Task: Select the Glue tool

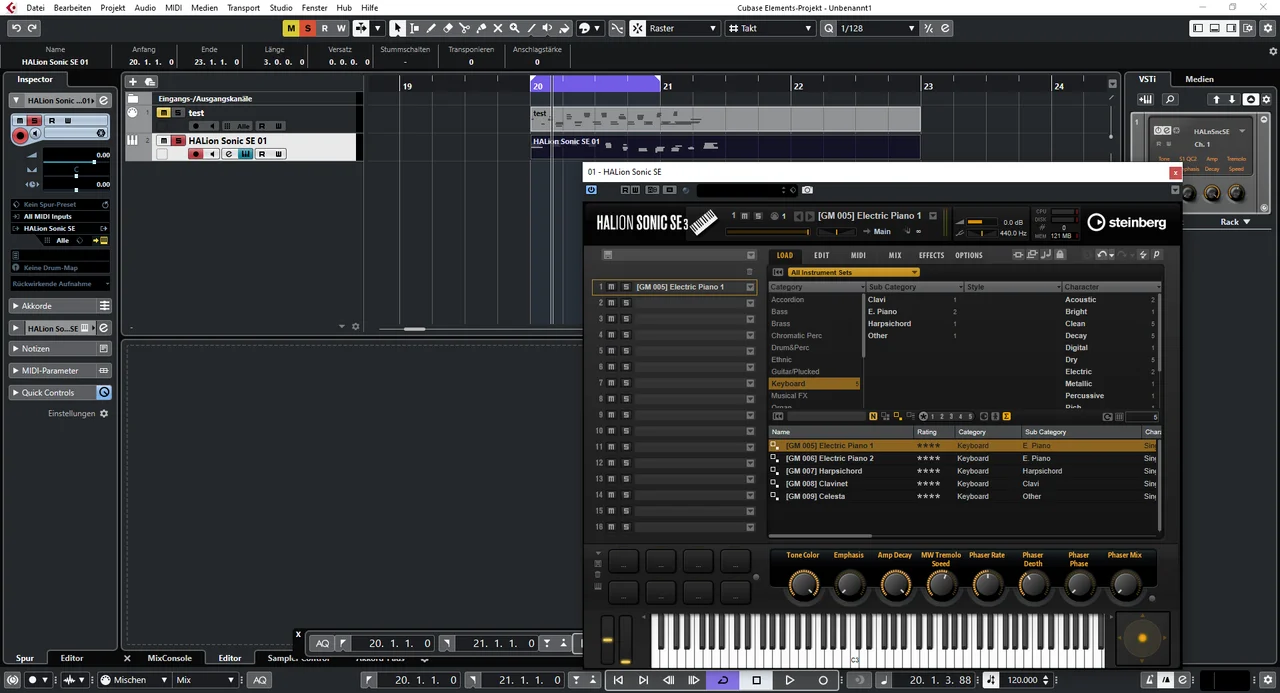Action: click(481, 28)
